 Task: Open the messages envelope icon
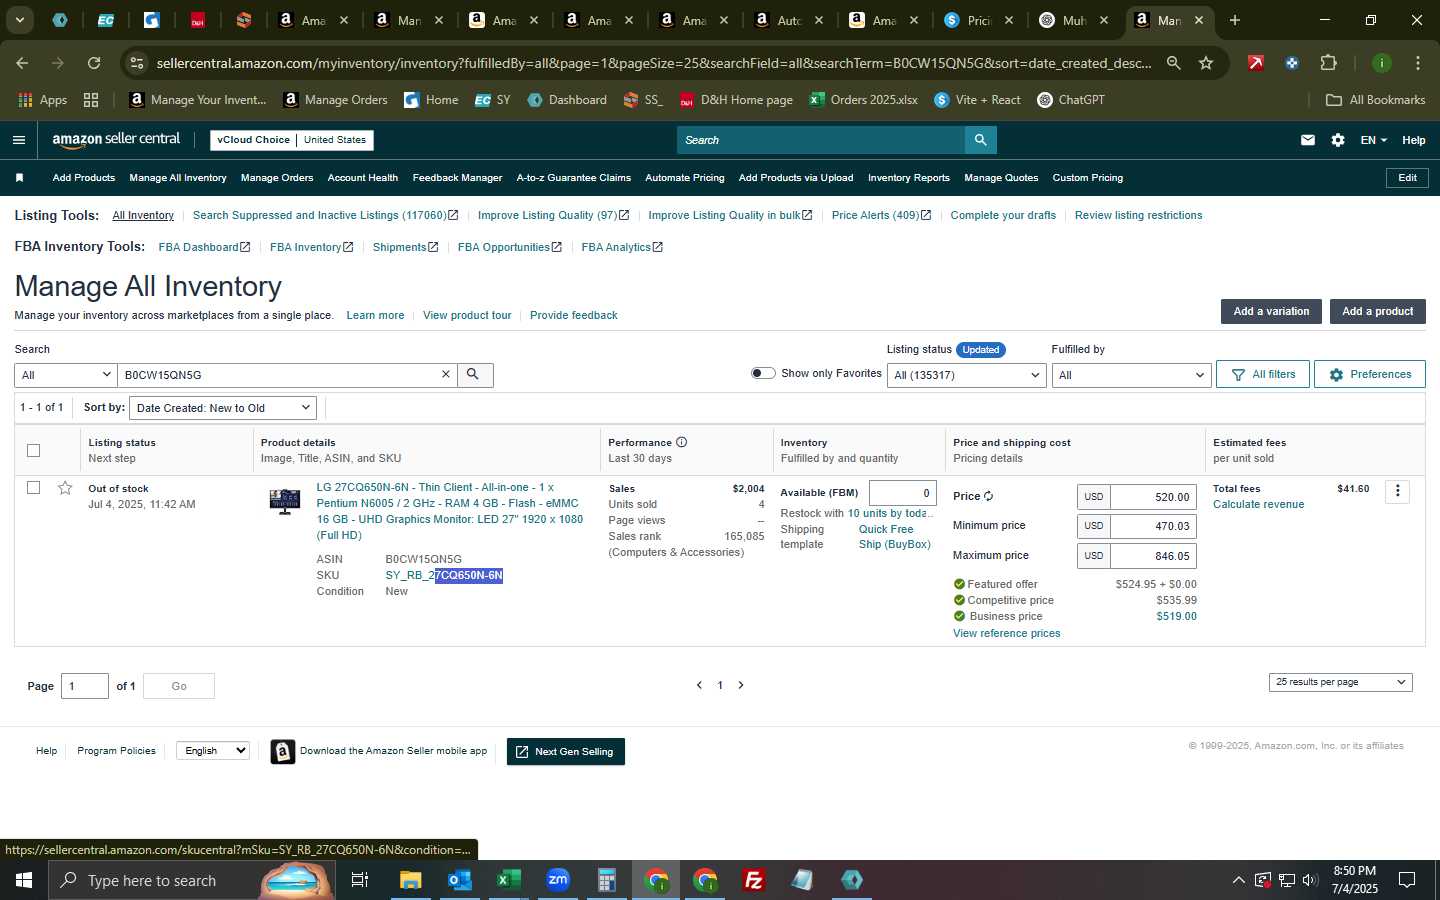tap(1307, 140)
